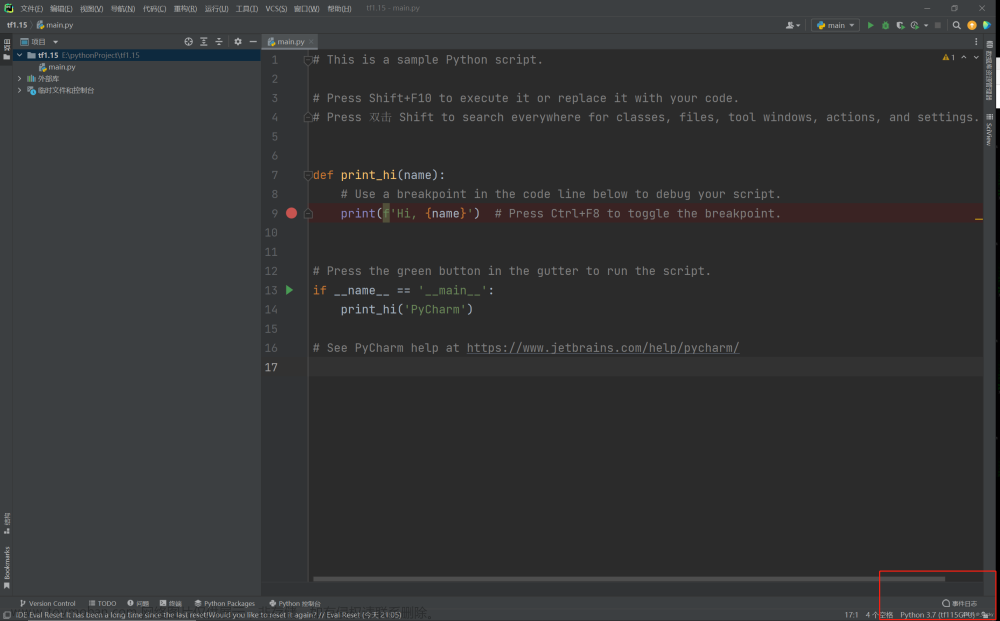Open 文件(F) menu

(32, 8)
